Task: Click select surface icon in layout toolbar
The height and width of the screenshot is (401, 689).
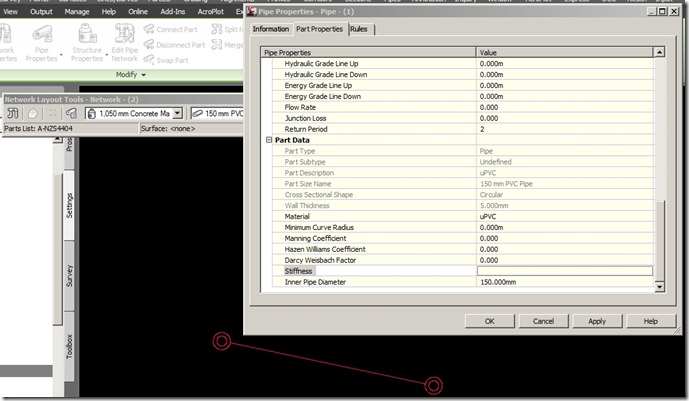Action: [x=33, y=113]
